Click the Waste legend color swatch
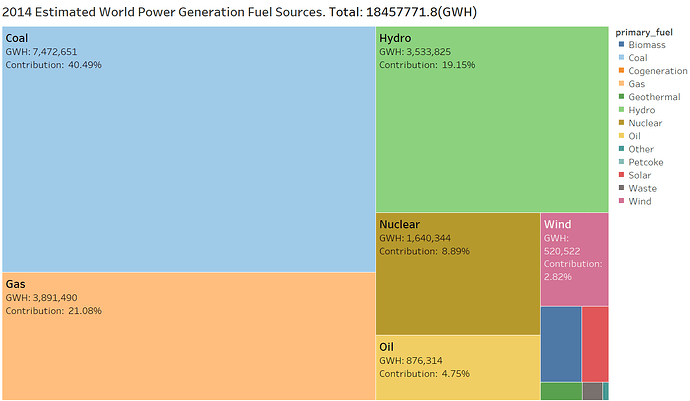This screenshot has height=401, width=690. click(621, 188)
